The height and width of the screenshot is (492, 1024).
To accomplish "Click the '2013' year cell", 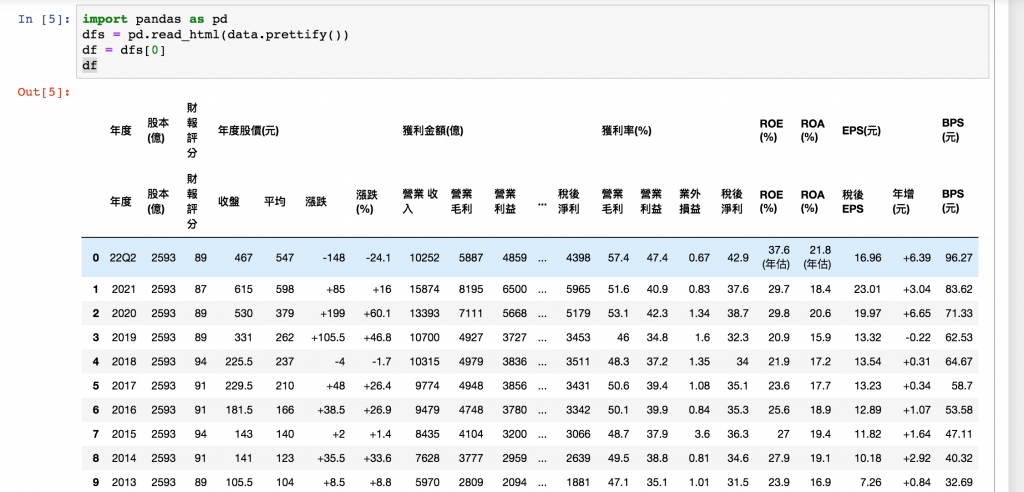I will coord(123,482).
